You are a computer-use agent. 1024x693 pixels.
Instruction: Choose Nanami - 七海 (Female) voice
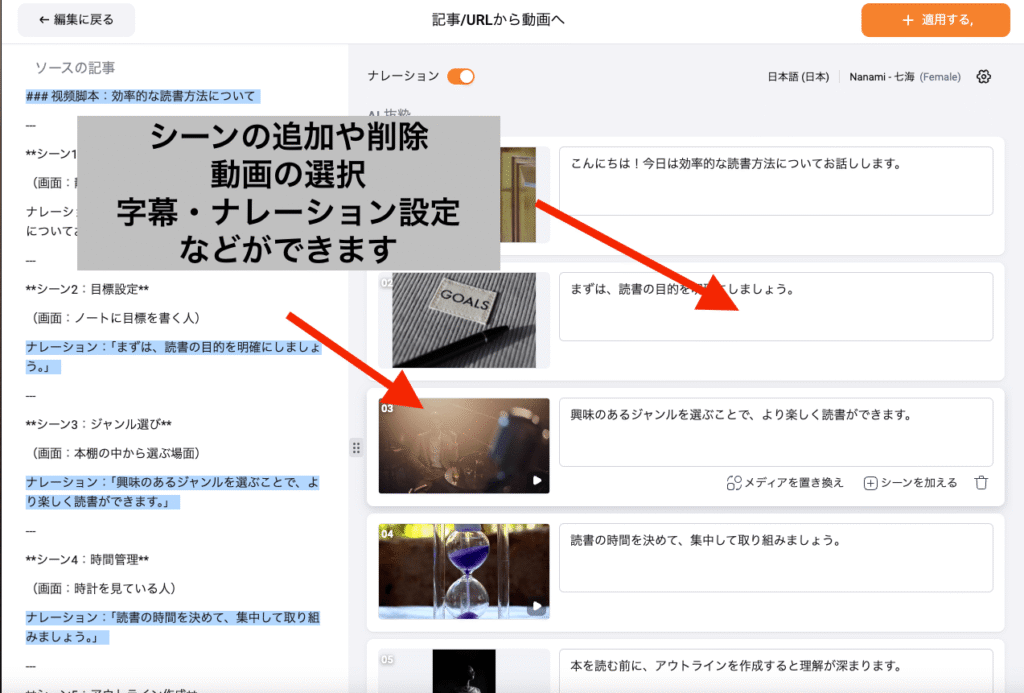click(x=904, y=76)
